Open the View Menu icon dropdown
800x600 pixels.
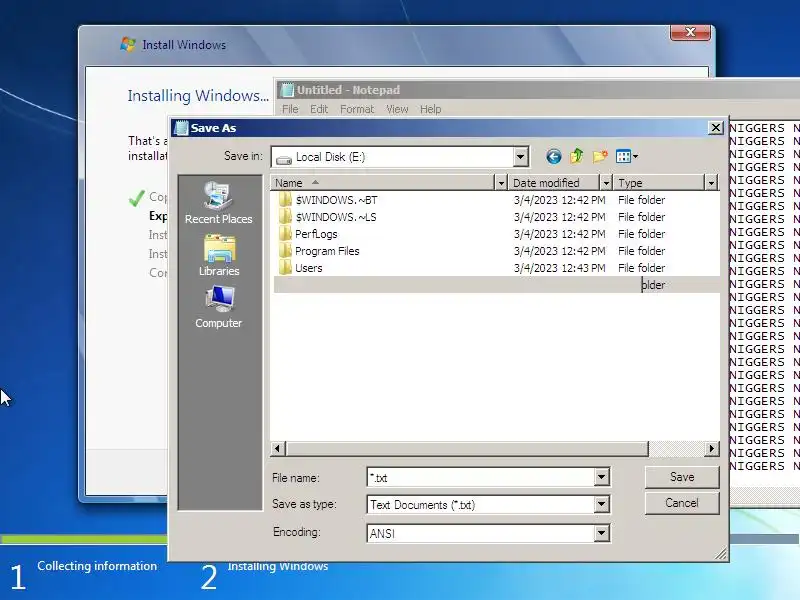627,156
